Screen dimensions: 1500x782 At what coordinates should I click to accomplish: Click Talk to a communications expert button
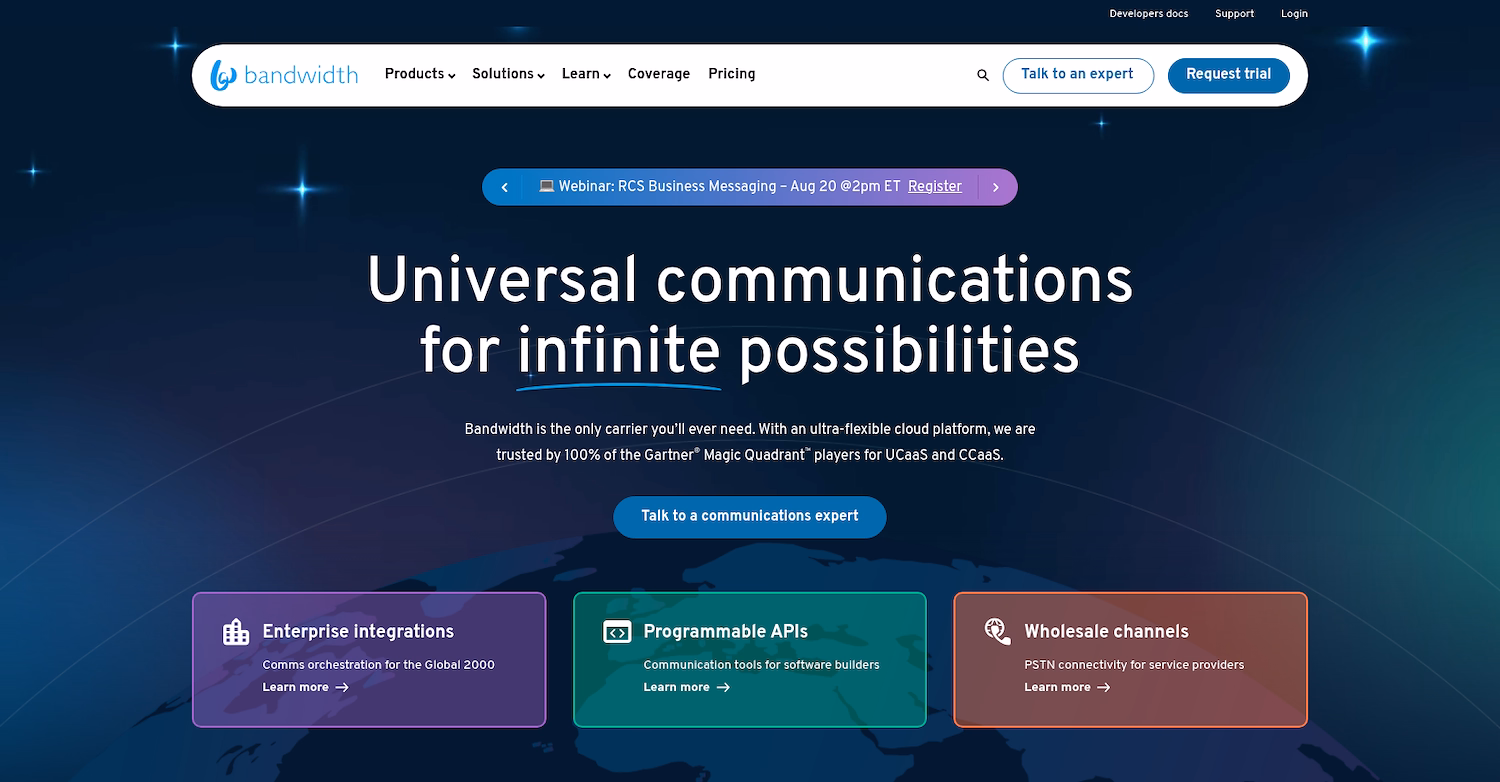pos(750,517)
